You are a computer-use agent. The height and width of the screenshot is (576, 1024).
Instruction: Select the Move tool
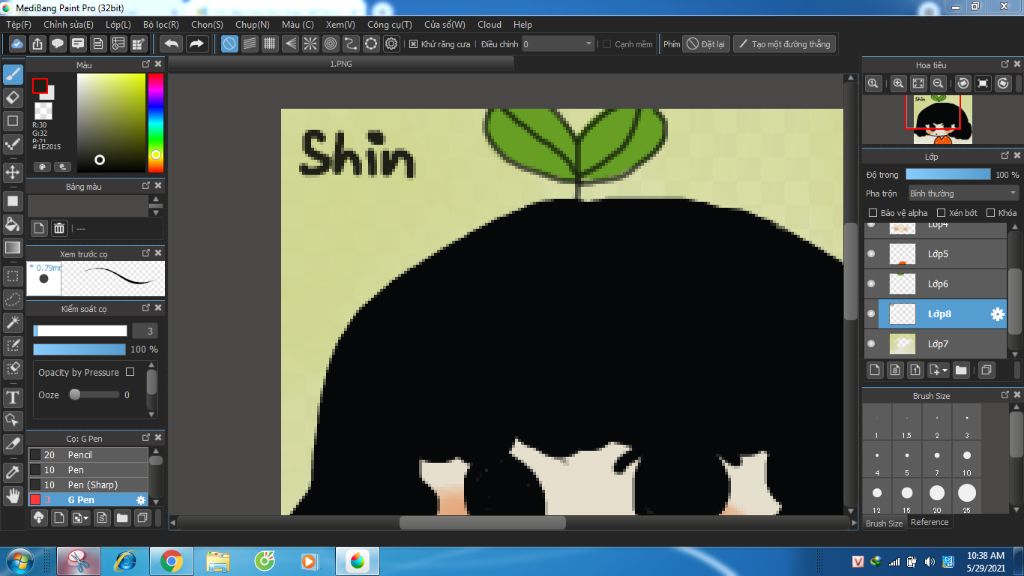tap(12, 172)
